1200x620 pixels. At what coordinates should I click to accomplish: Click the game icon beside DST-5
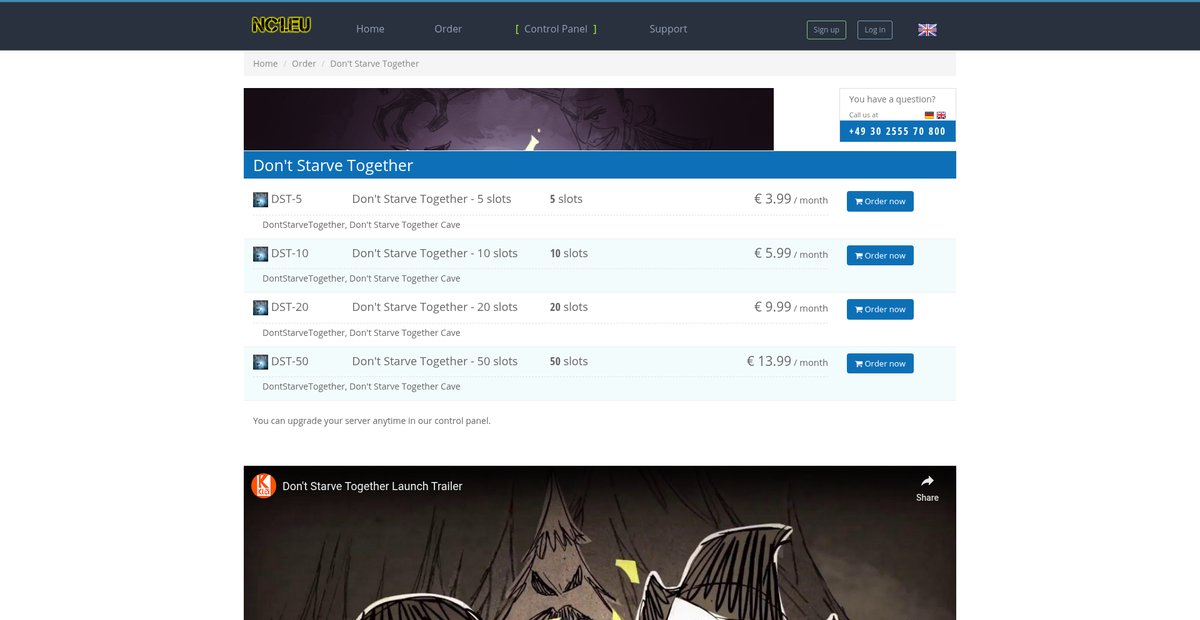click(260, 200)
